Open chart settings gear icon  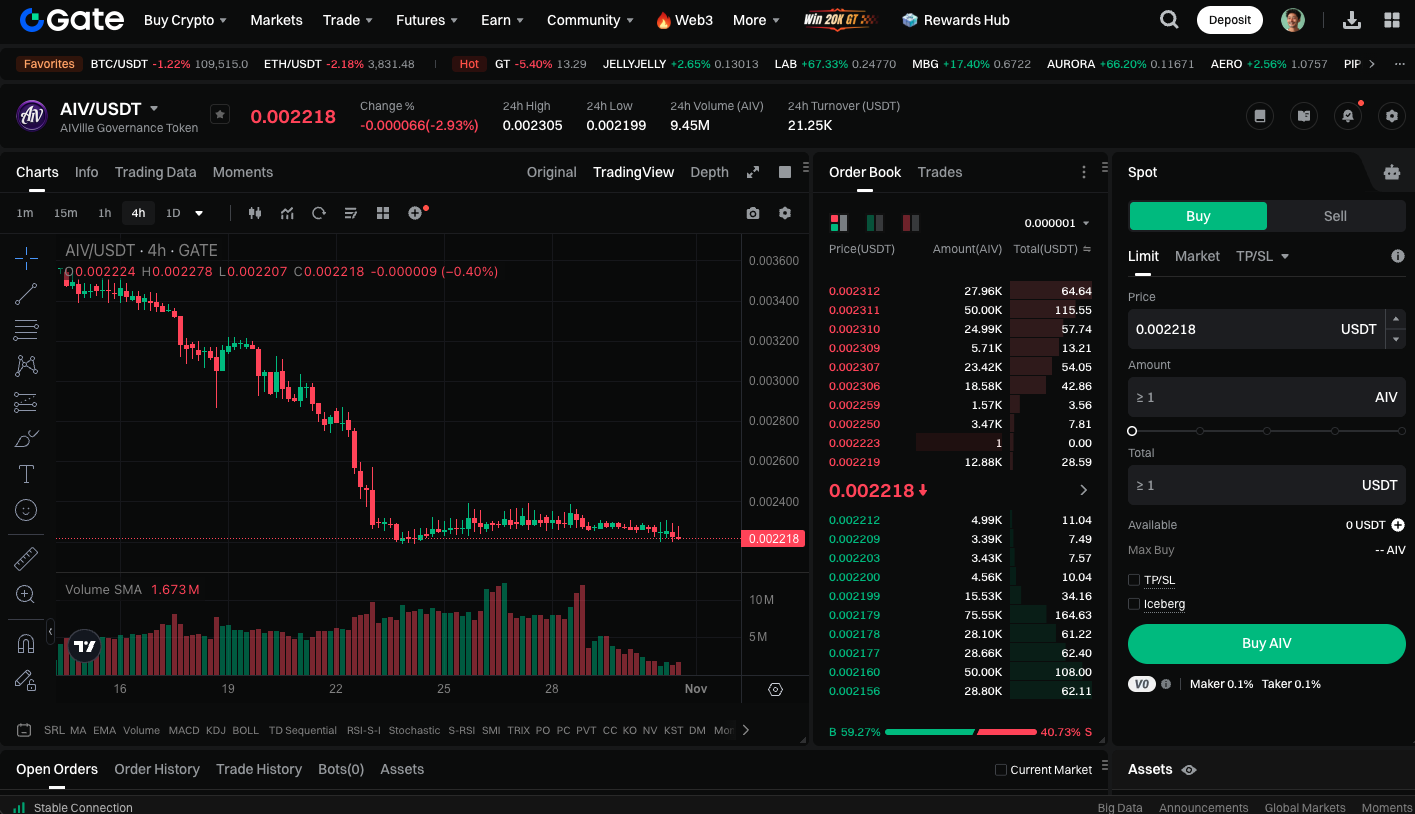click(785, 213)
